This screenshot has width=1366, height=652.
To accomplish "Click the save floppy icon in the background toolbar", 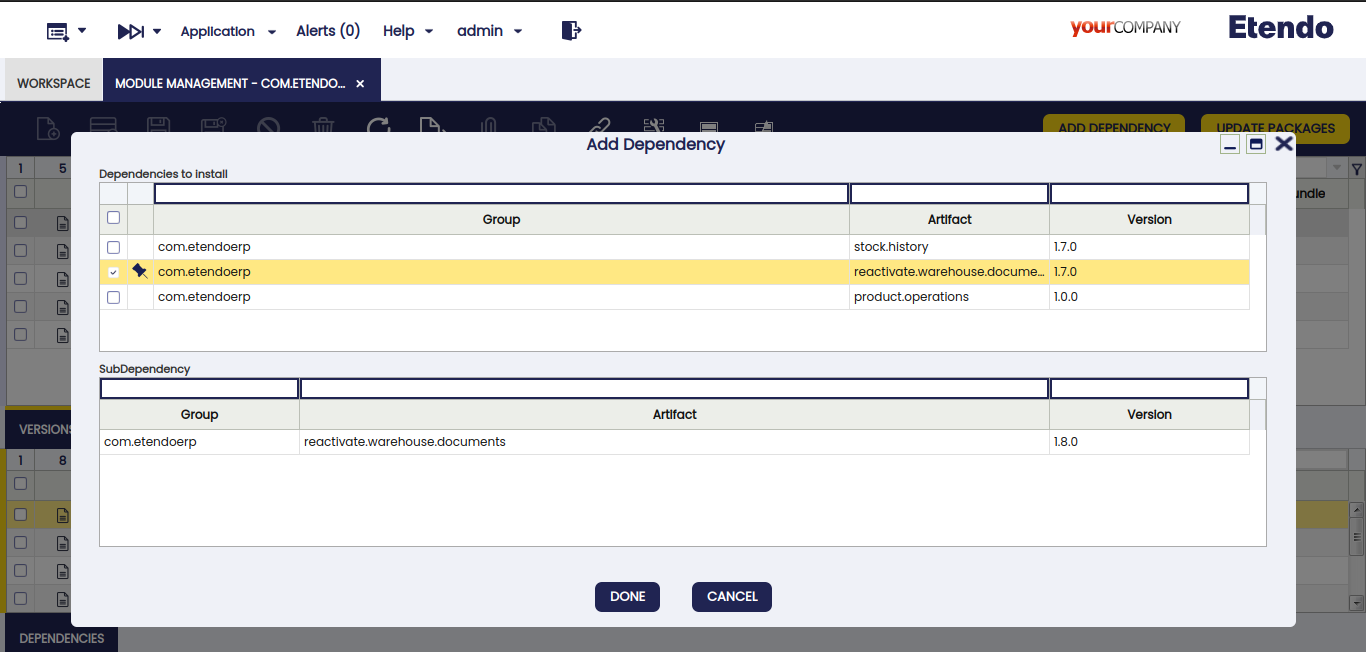I will click(x=158, y=128).
